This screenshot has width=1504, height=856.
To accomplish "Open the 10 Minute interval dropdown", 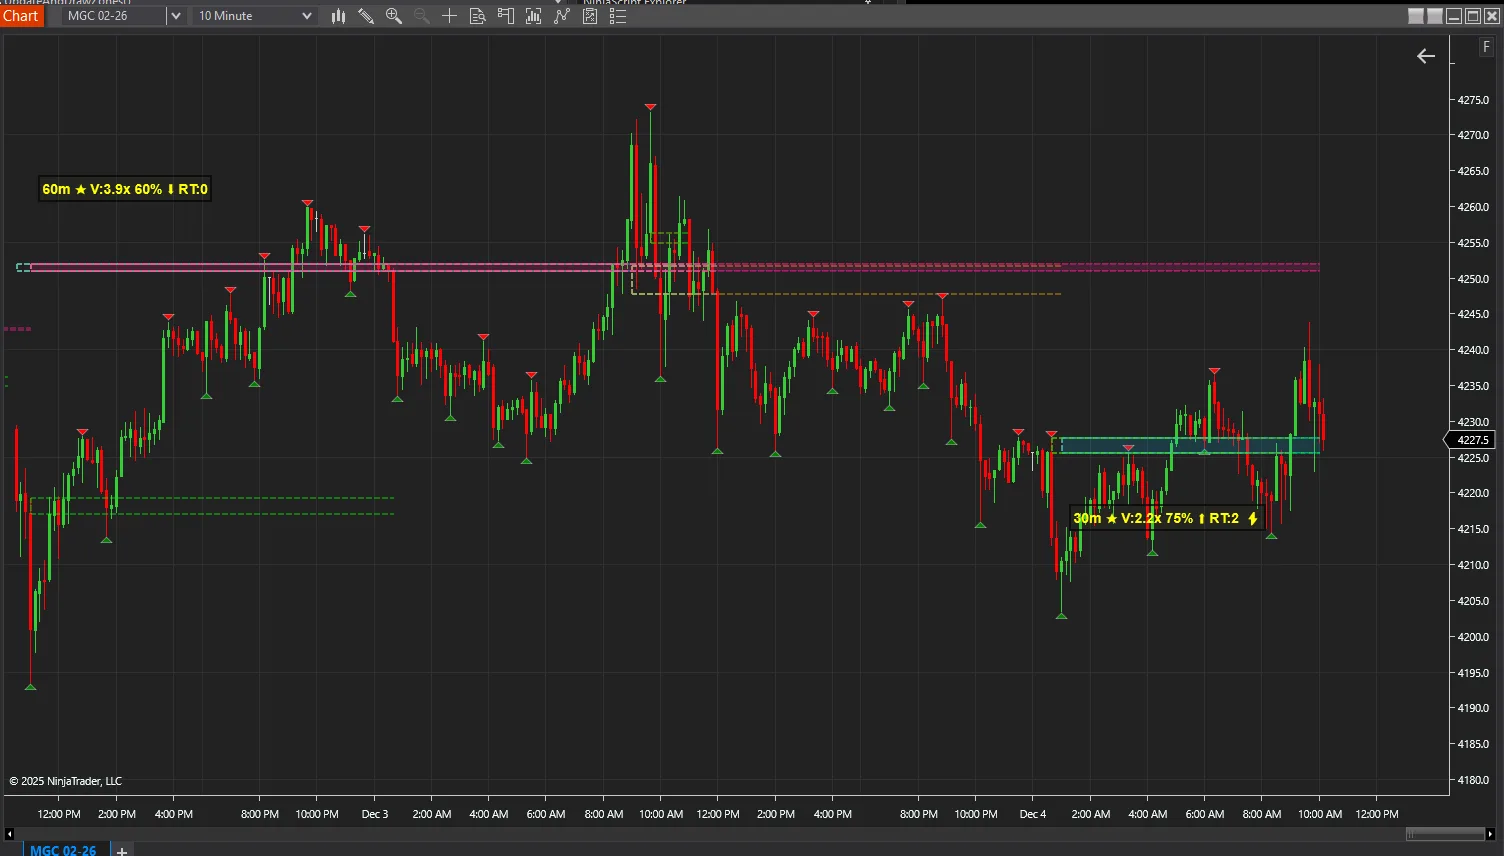I will (255, 16).
